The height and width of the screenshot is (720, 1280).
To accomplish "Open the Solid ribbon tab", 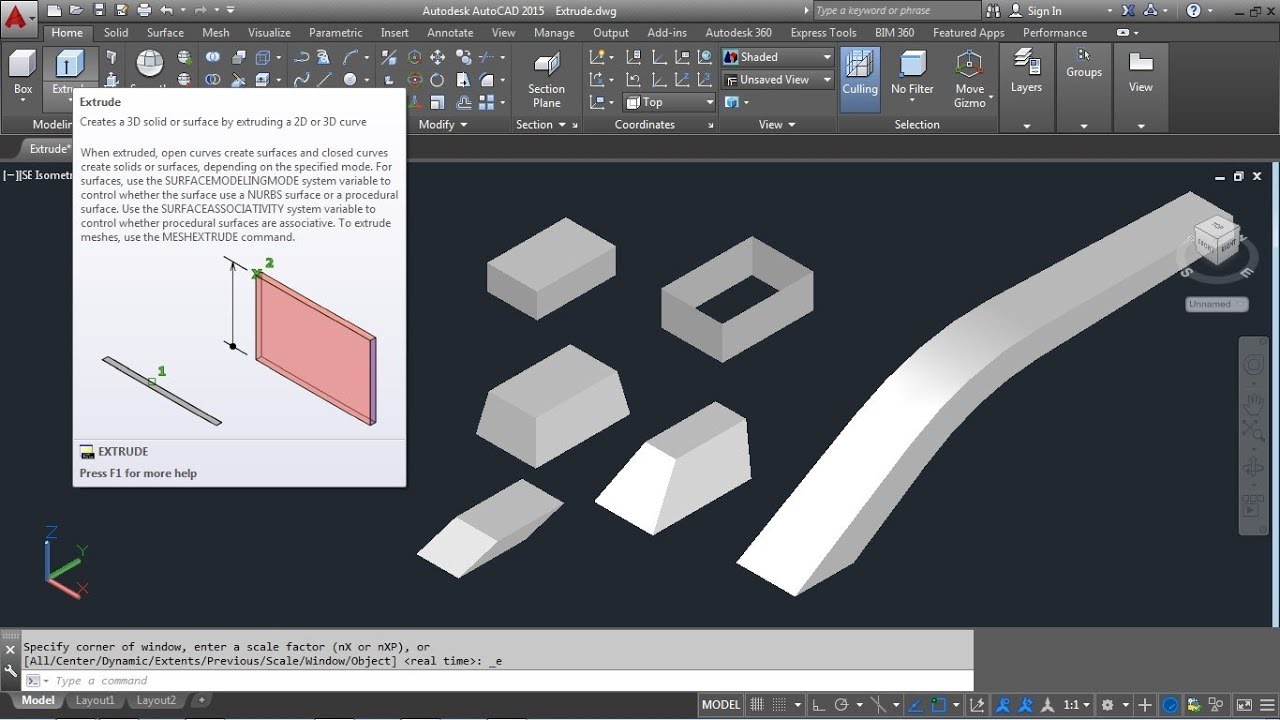I will [x=116, y=33].
